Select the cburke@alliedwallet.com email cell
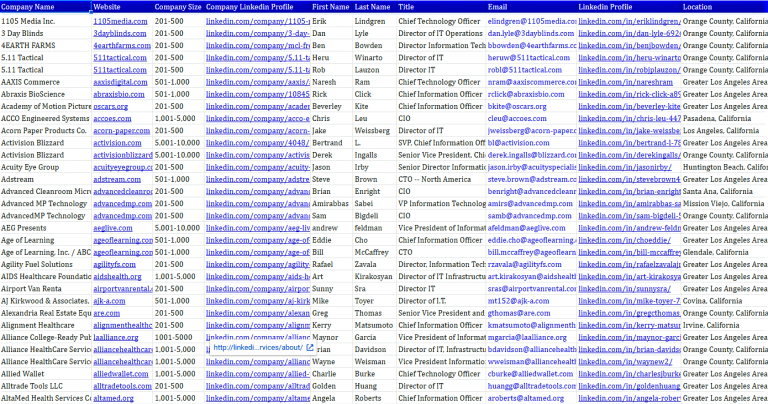768x404 pixels. click(x=531, y=374)
